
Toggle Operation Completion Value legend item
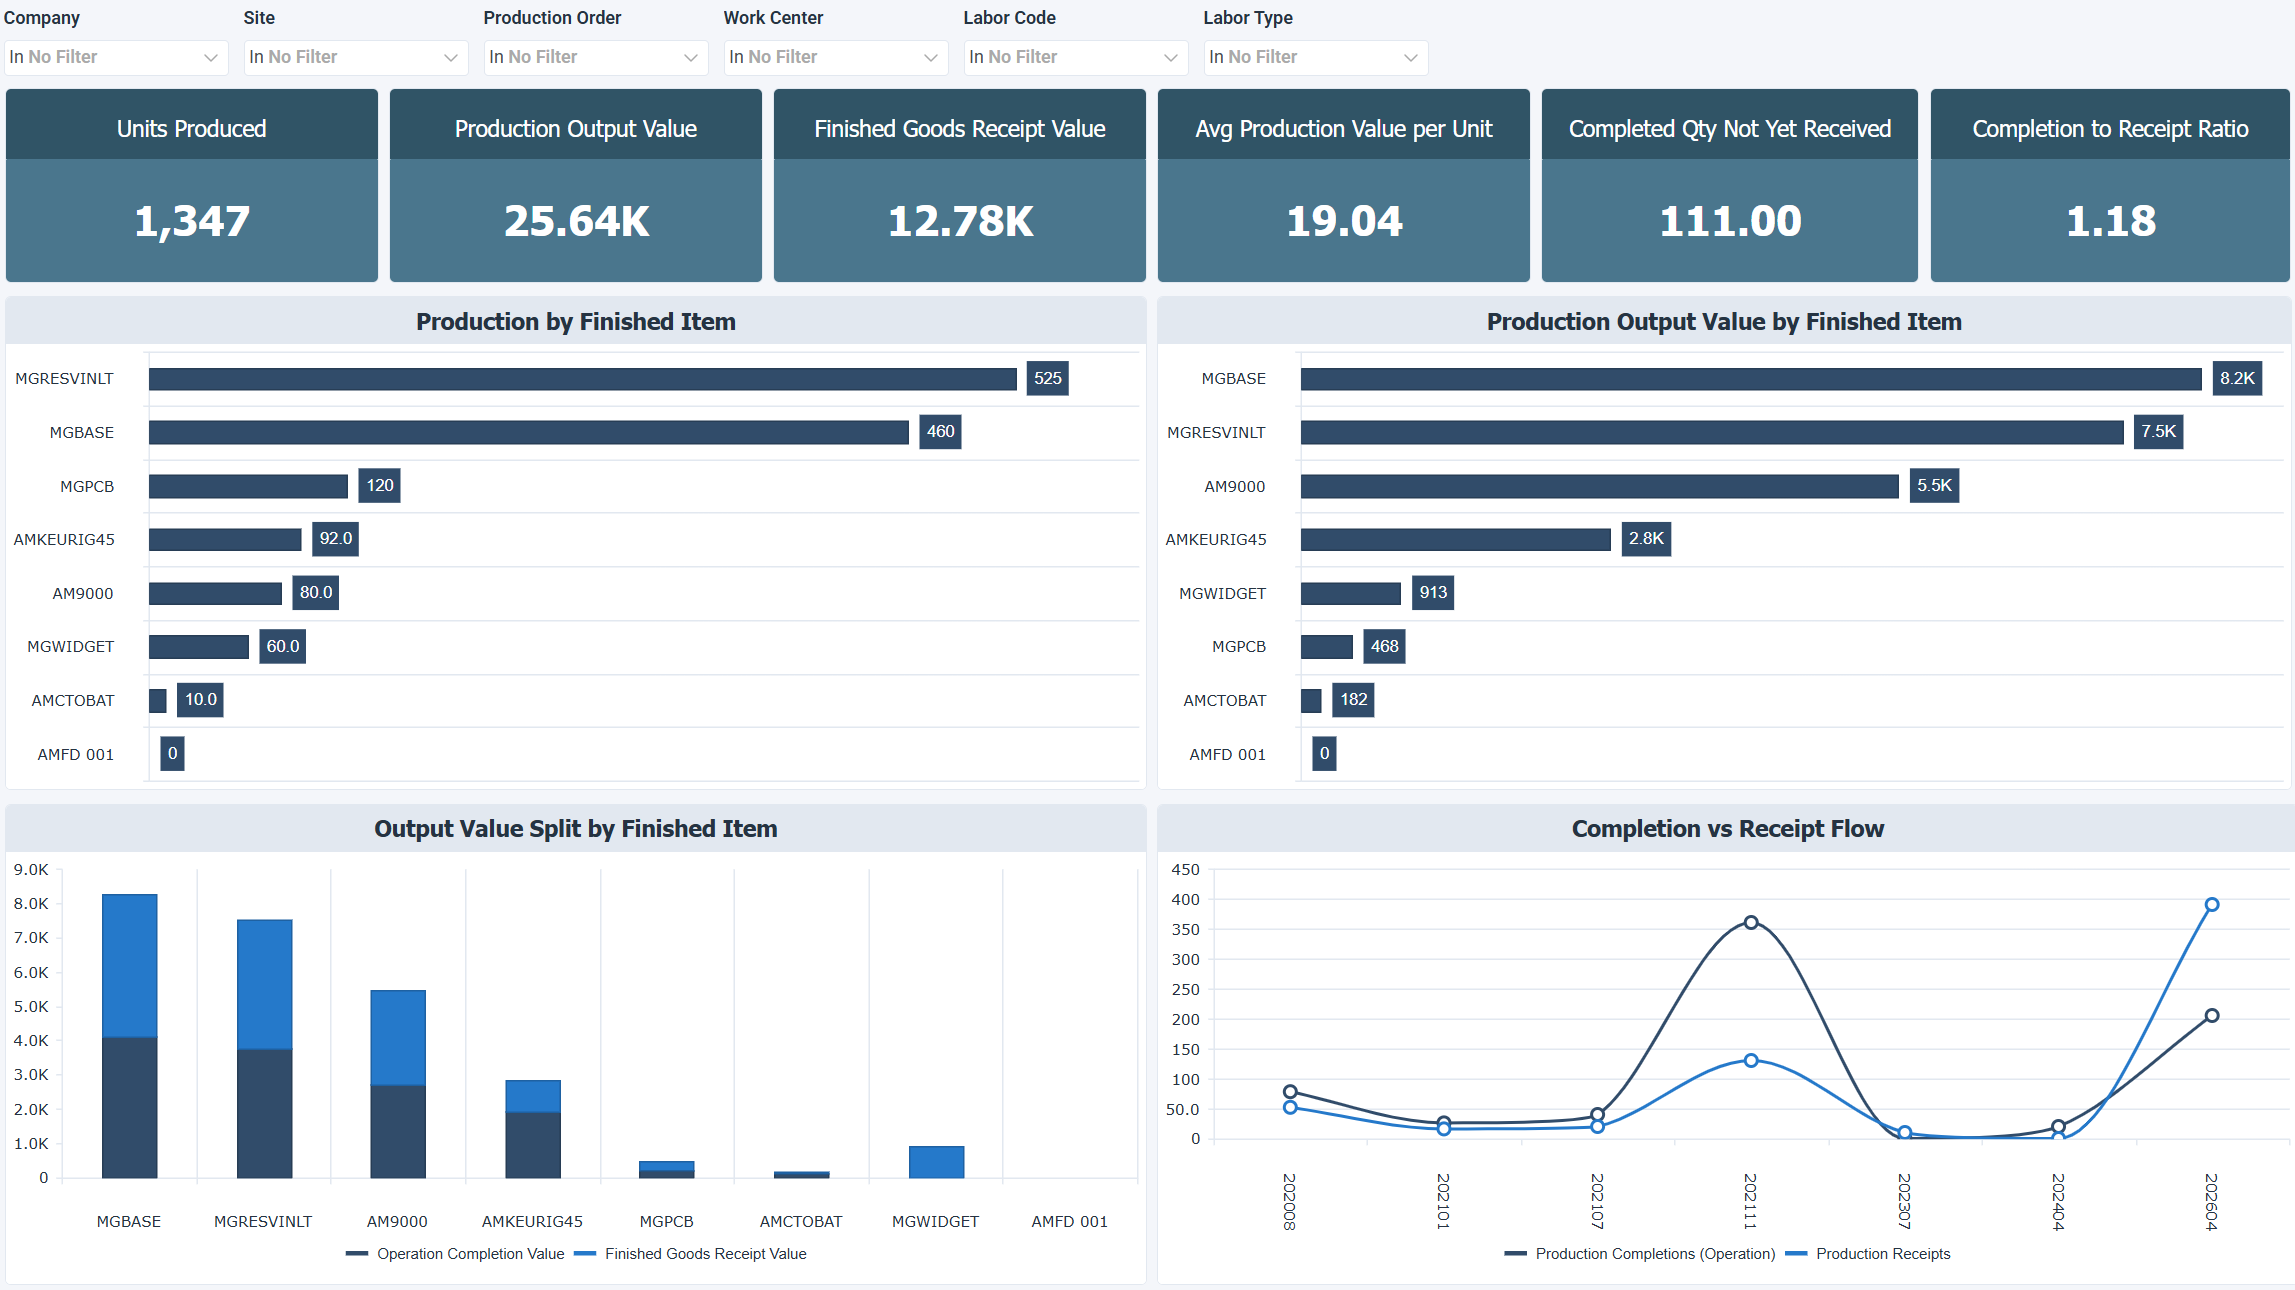(469, 1254)
